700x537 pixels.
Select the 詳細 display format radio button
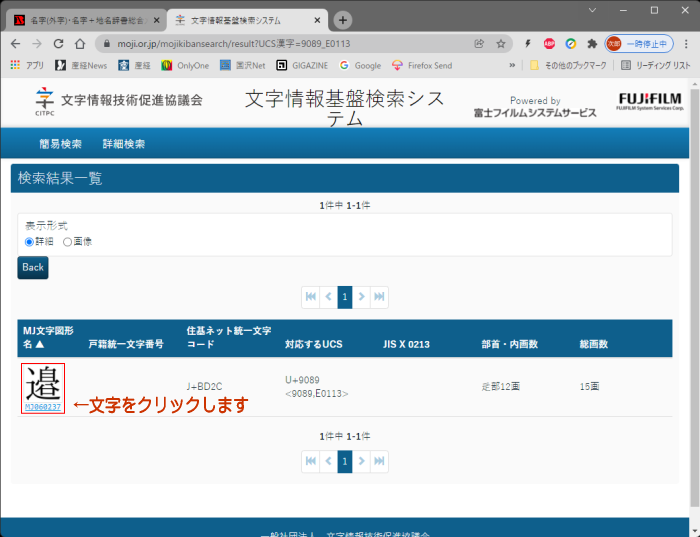point(30,242)
